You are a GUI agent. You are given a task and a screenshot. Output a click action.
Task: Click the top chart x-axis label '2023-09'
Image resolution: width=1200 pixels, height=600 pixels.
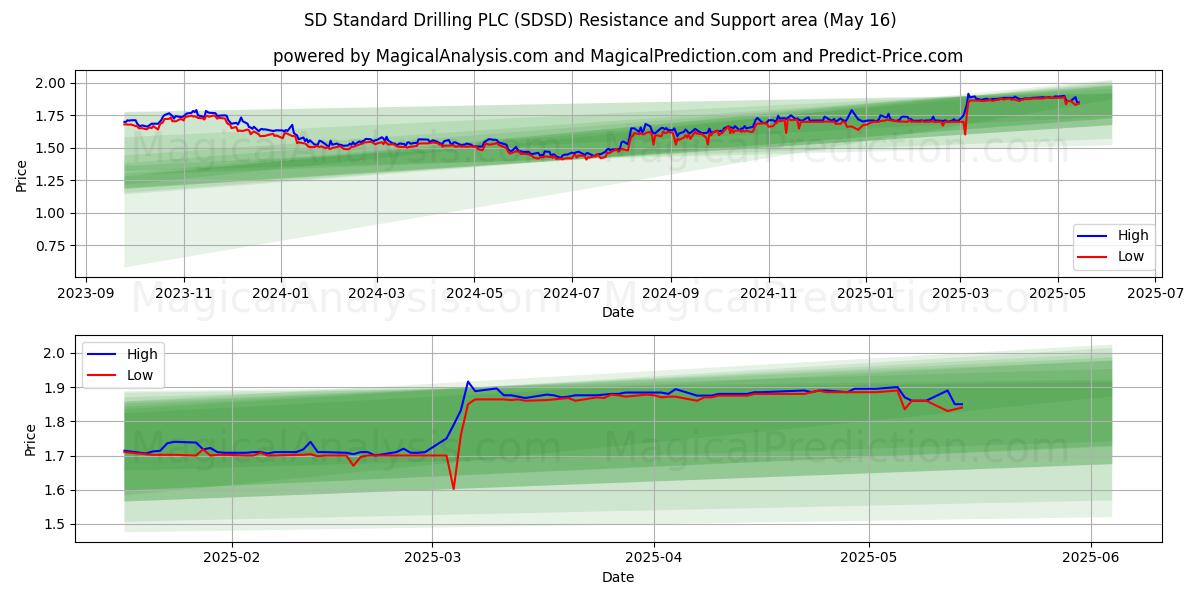coord(86,294)
